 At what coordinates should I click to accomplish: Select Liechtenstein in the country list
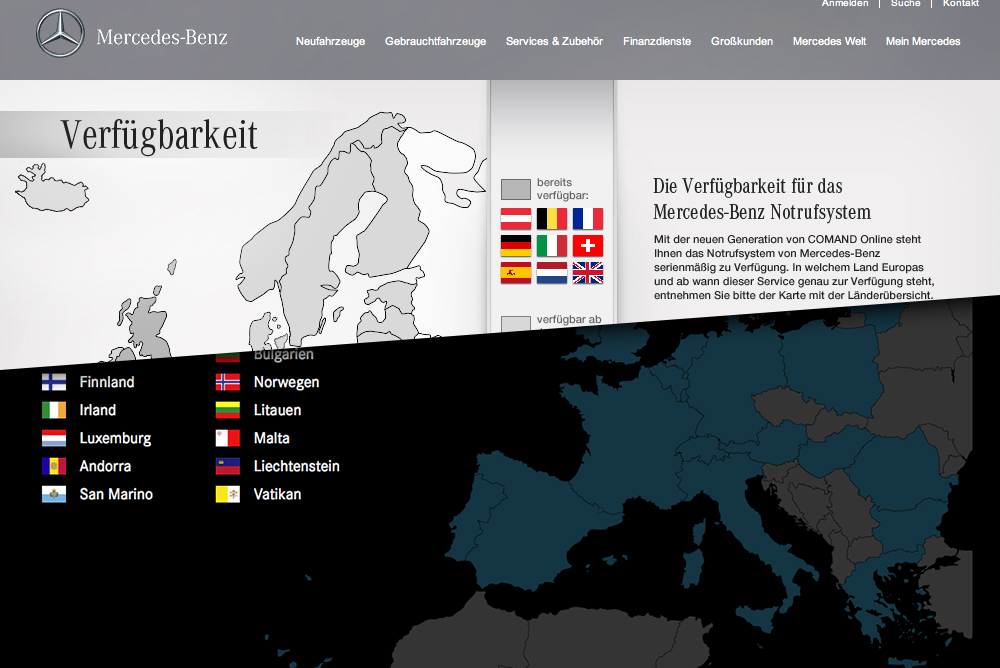(296, 466)
